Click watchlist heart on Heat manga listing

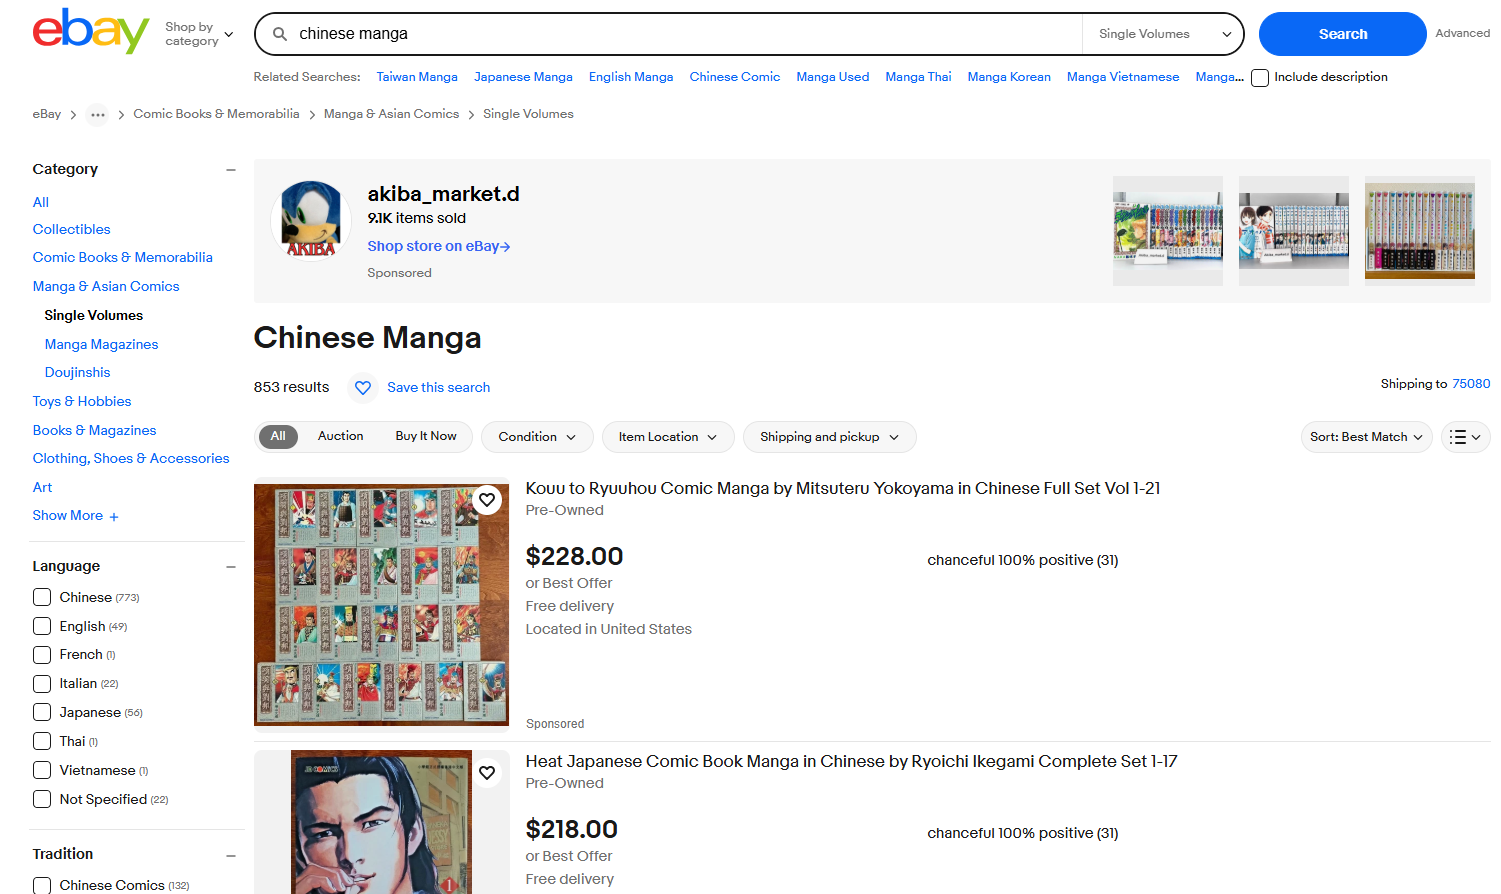coord(487,773)
